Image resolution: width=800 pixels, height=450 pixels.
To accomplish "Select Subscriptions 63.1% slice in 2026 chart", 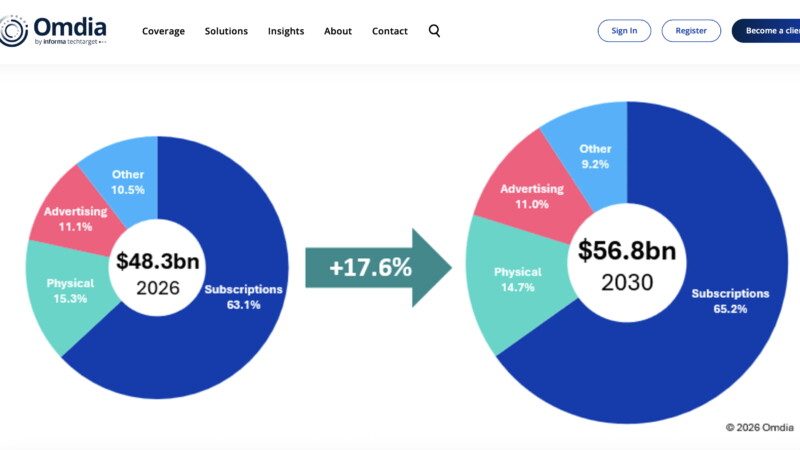I will click(x=243, y=296).
